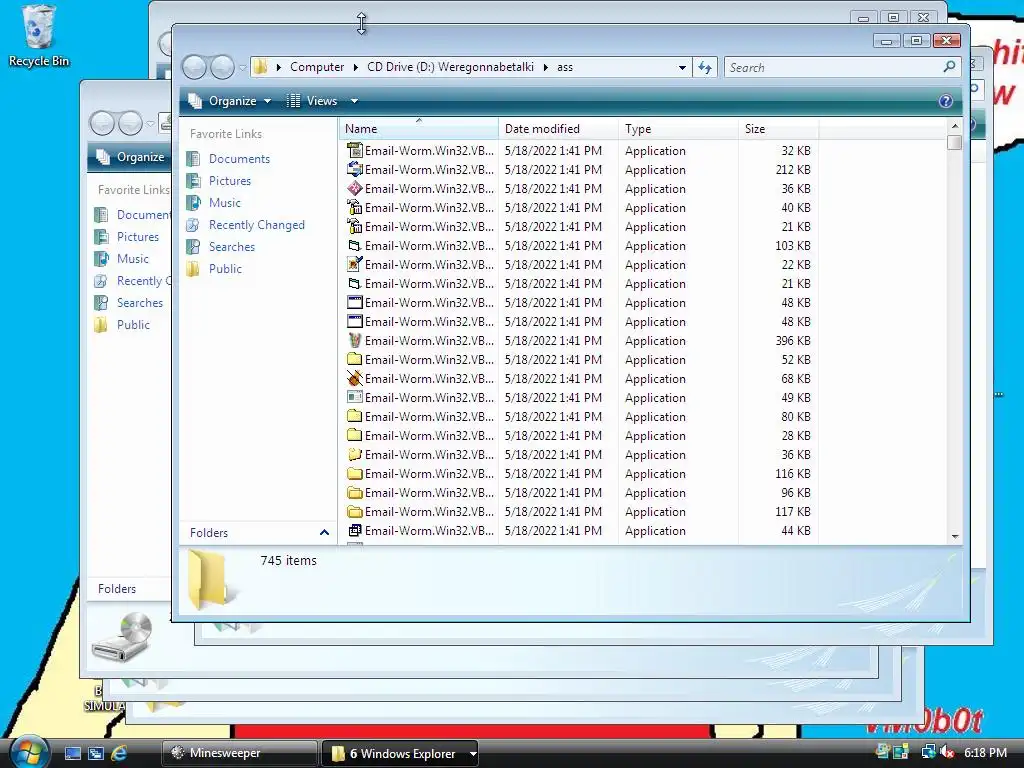Image resolution: width=1024 pixels, height=768 pixels.
Task: Open the recent pages dropdown beside nav arrows
Action: point(242,67)
